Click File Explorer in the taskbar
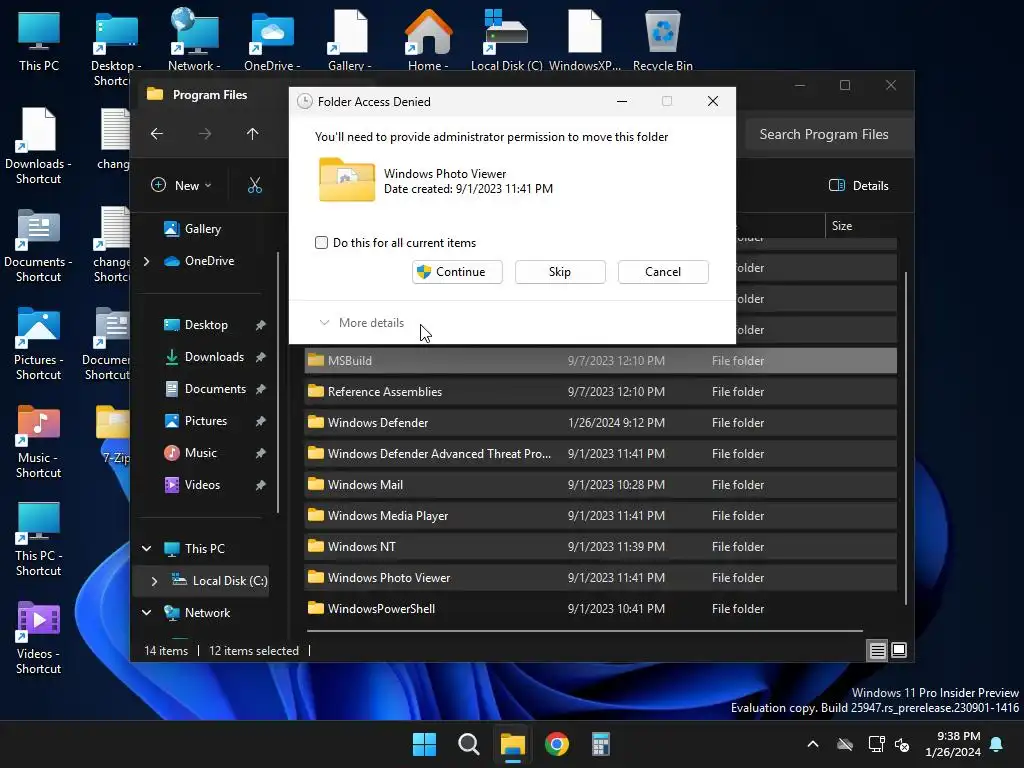1024x768 pixels. [x=513, y=744]
